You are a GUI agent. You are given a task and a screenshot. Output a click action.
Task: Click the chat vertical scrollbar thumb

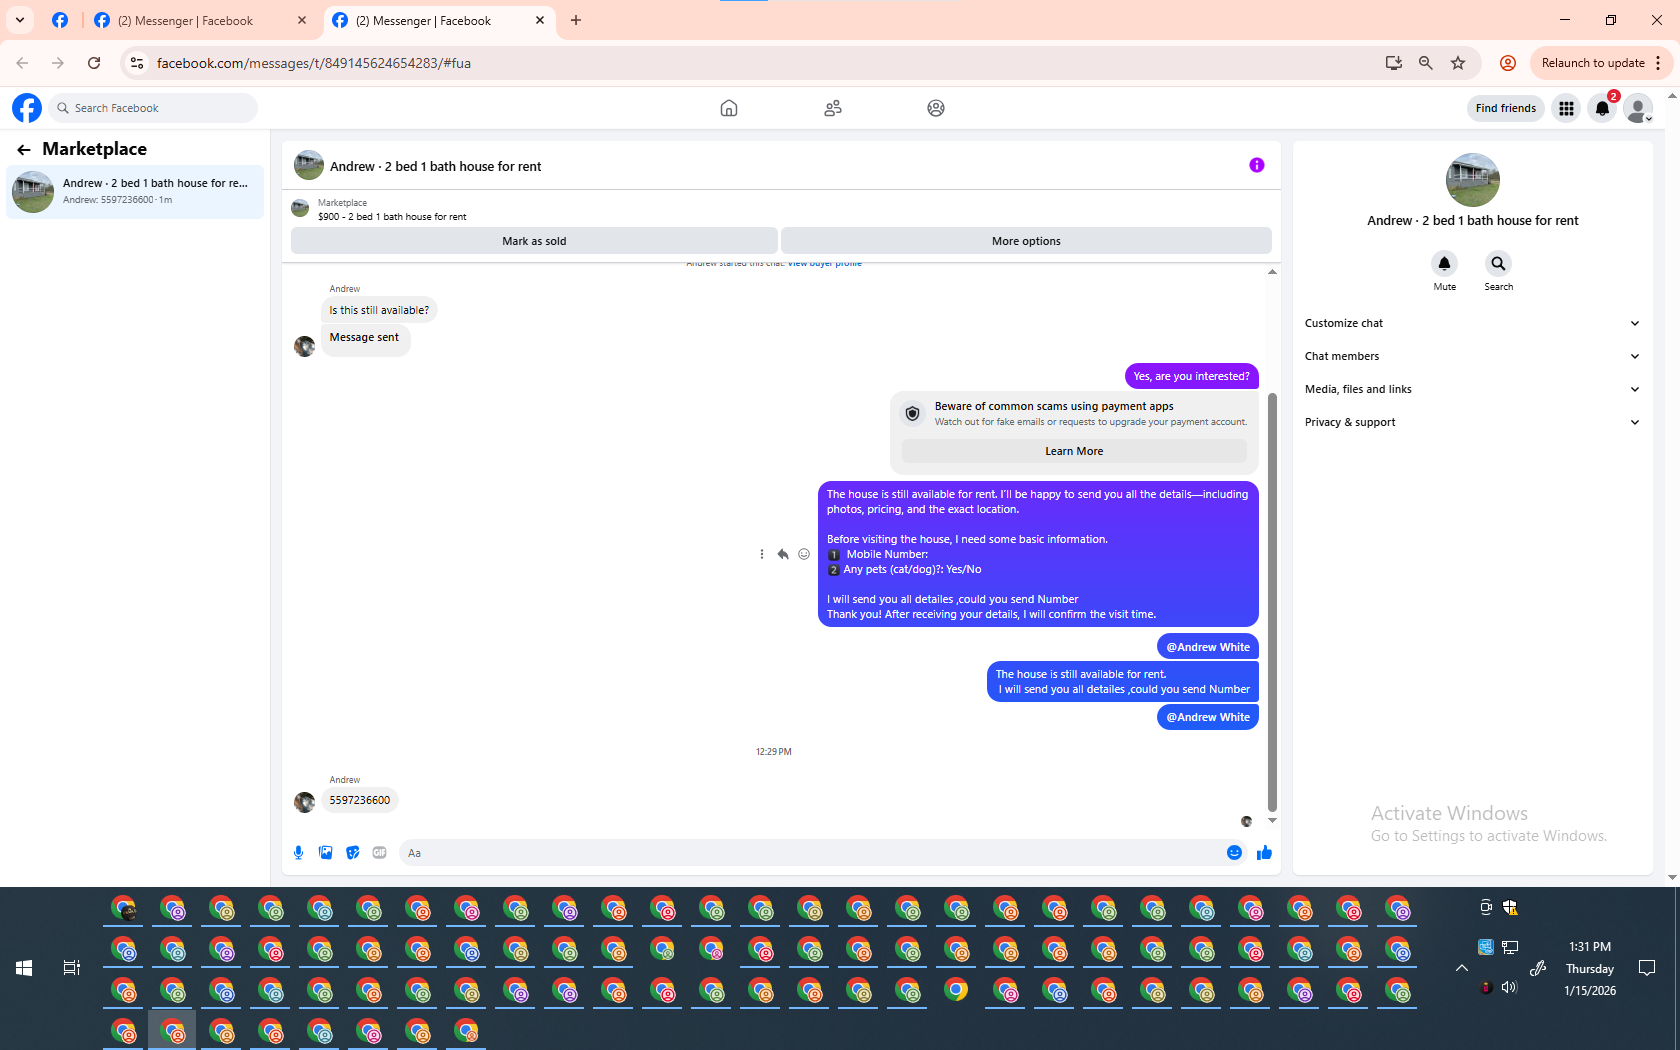pyautogui.click(x=1272, y=600)
